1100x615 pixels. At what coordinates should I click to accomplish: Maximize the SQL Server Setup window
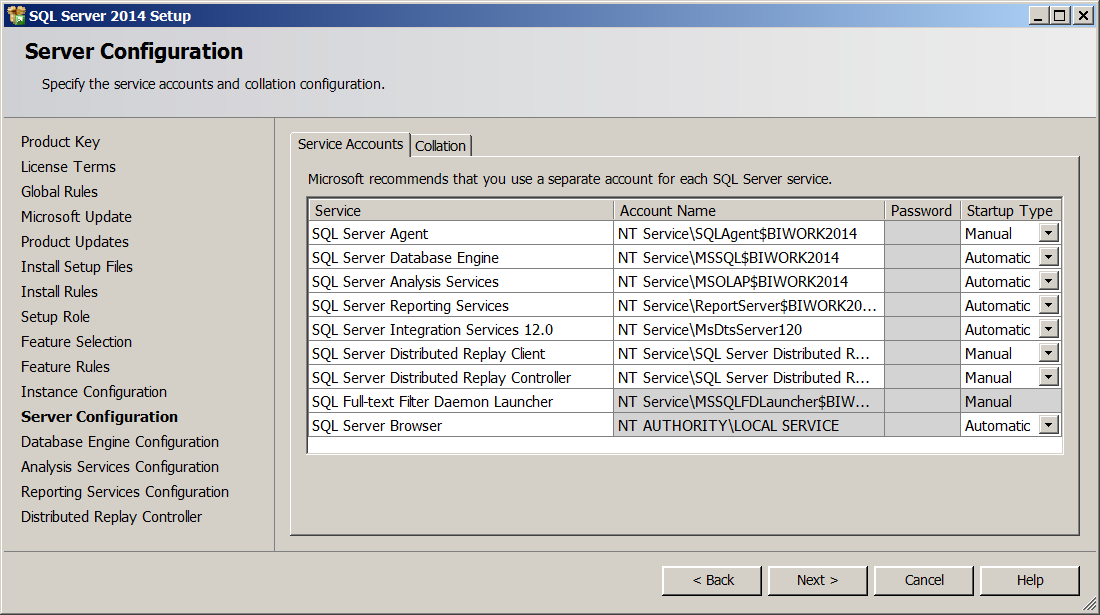click(1060, 15)
